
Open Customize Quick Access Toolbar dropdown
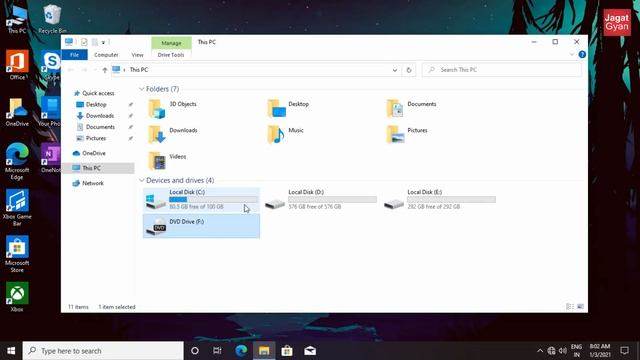pos(103,42)
